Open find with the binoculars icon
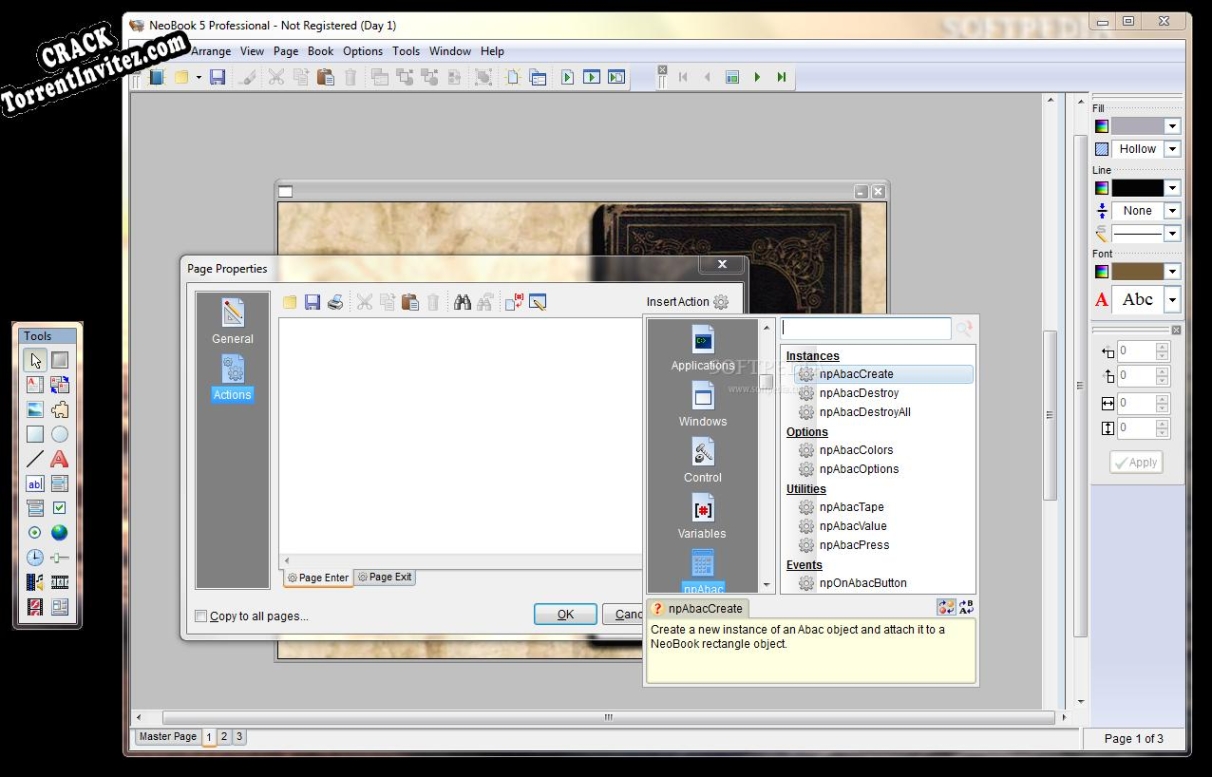Screen dimensions: 1212x777 (462, 302)
